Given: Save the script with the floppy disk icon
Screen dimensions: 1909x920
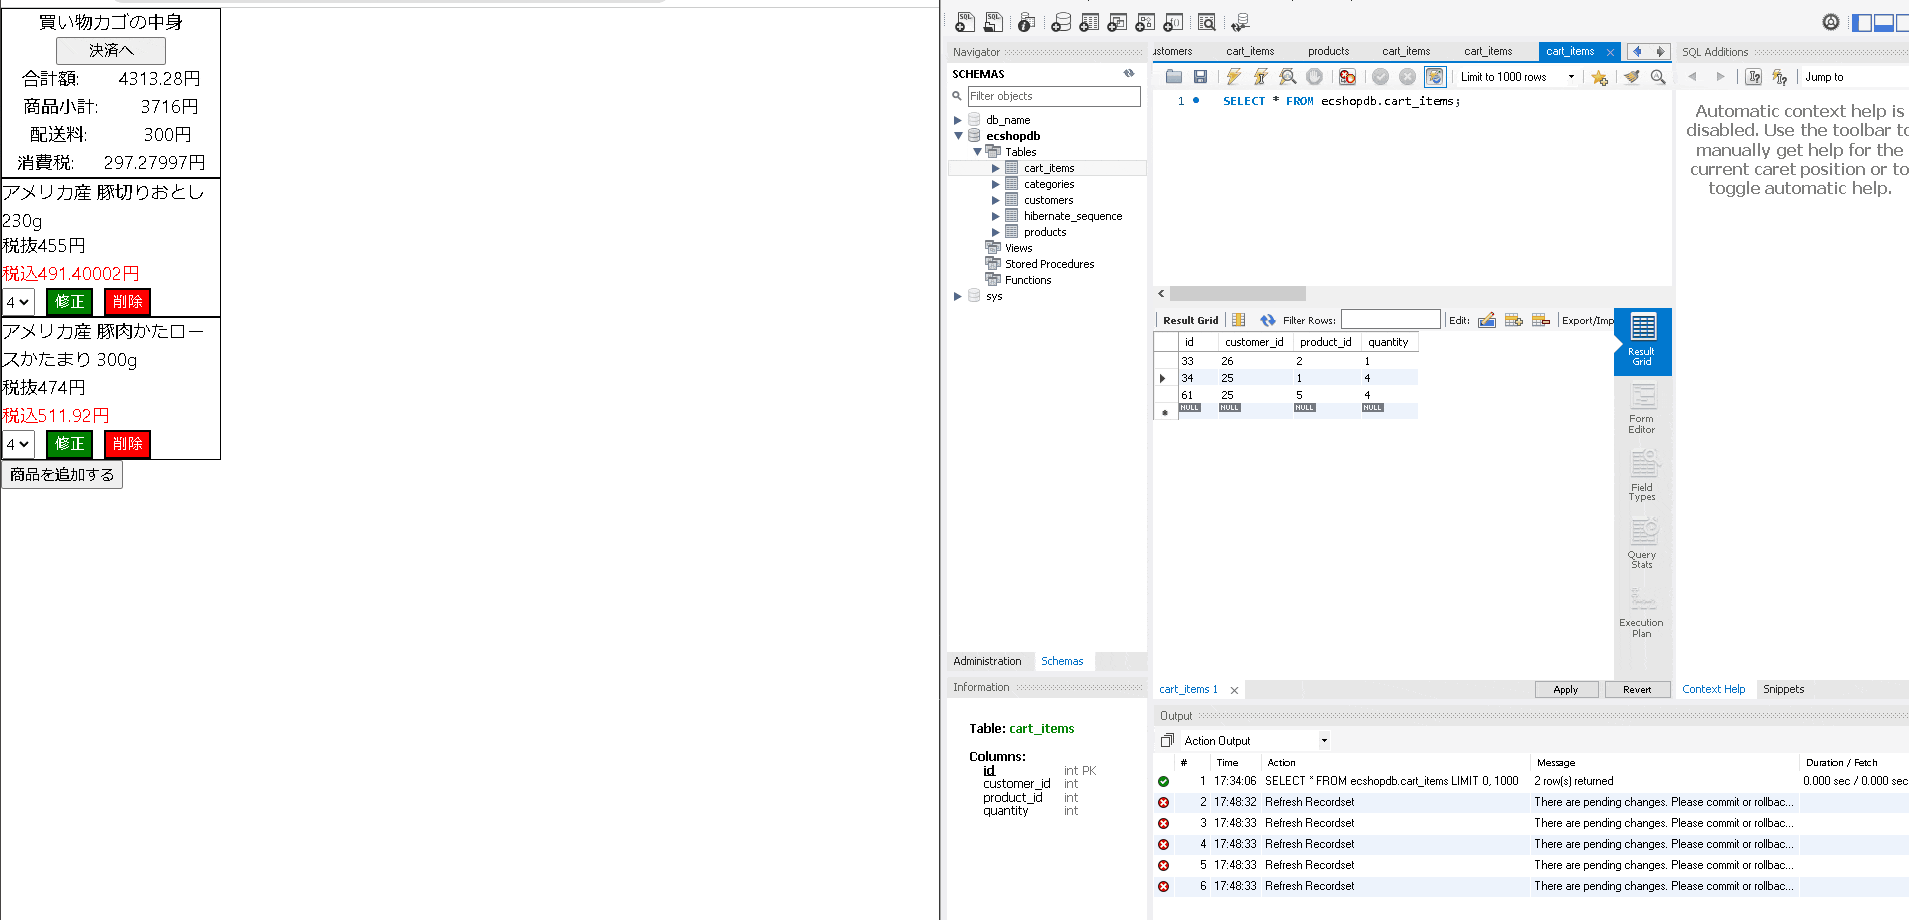Looking at the screenshot, I should [1200, 77].
